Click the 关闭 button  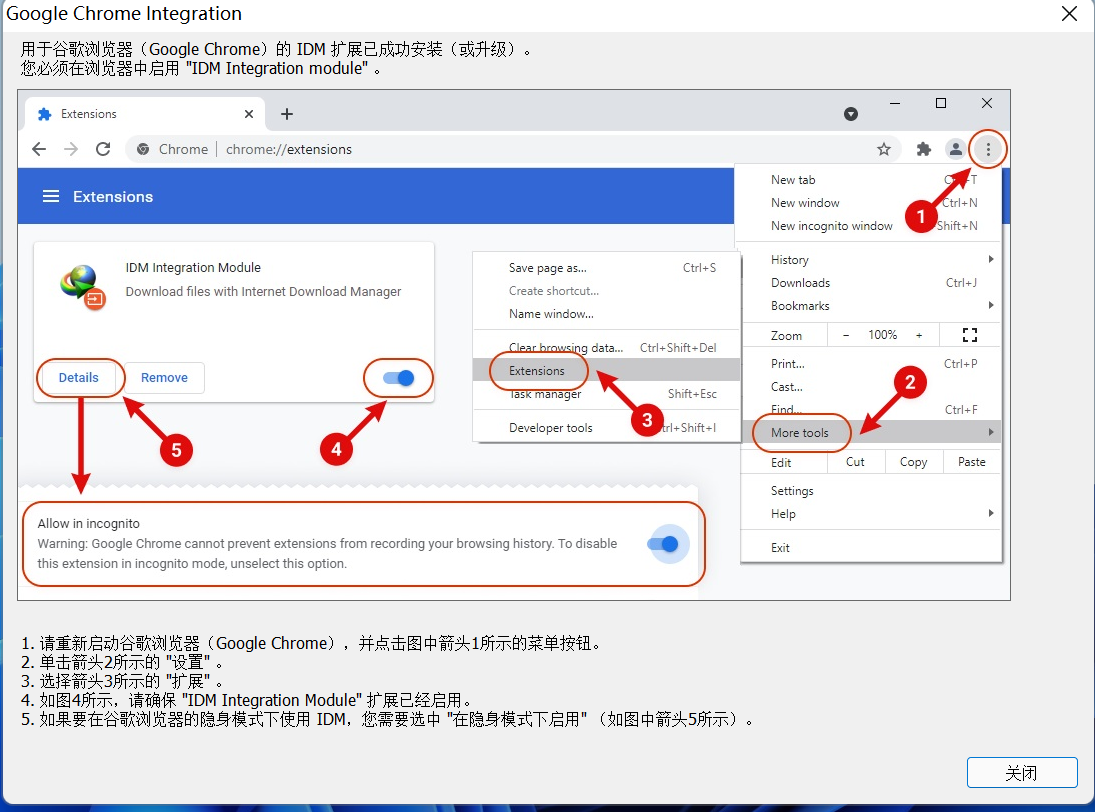click(x=1022, y=772)
